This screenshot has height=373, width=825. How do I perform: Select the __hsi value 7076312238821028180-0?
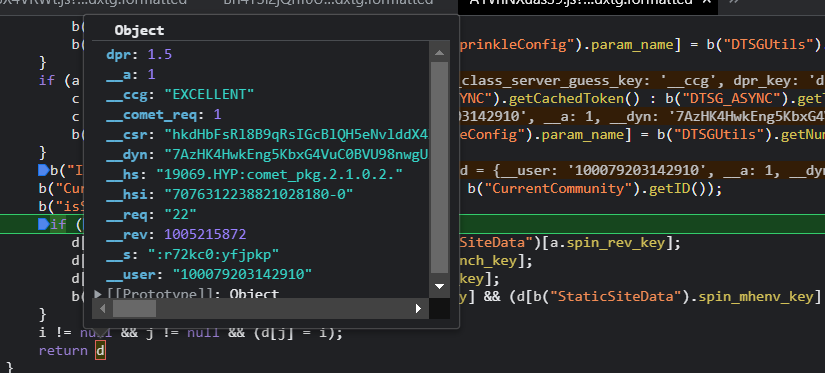click(x=259, y=195)
